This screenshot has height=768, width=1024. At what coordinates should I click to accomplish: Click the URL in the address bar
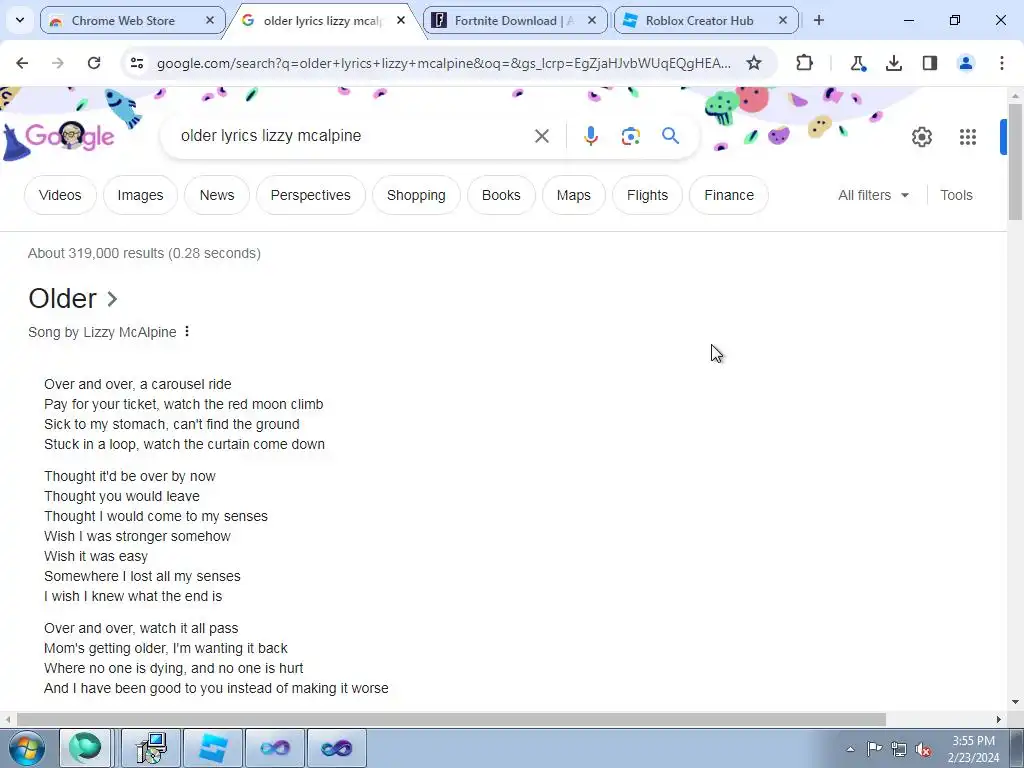443,63
